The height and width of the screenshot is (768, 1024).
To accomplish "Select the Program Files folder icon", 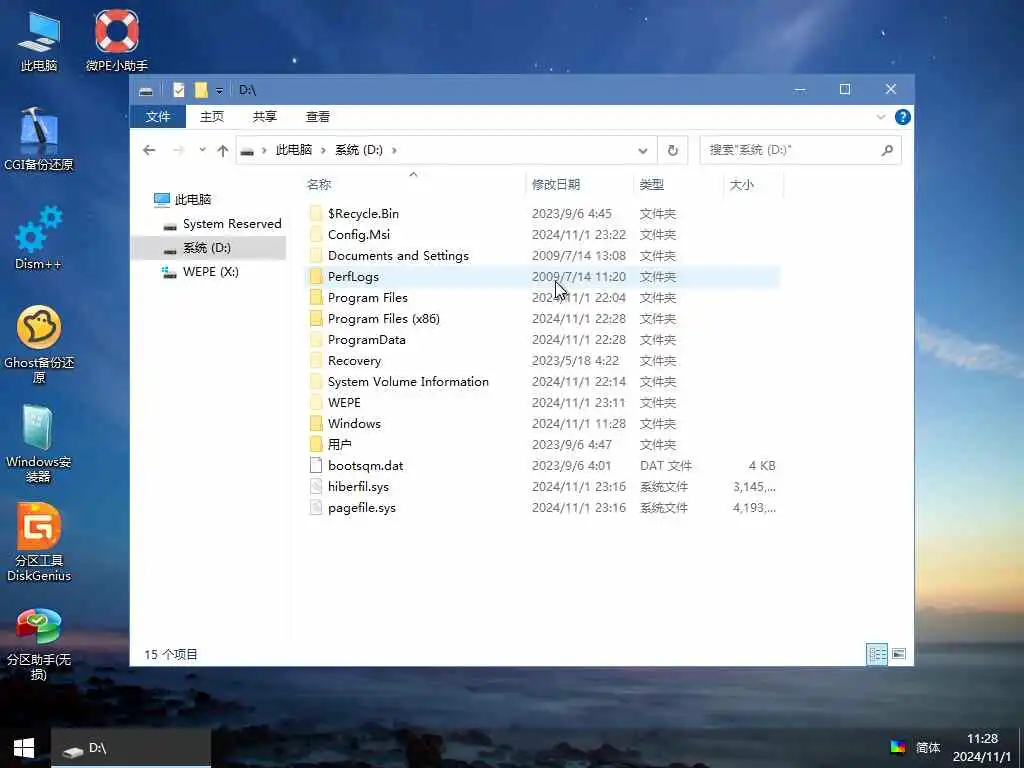I will tap(316, 298).
